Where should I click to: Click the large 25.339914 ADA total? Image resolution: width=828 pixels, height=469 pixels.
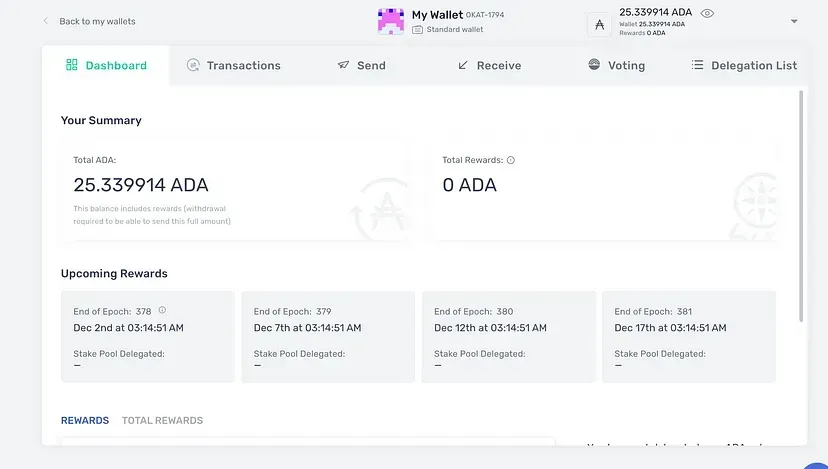point(141,185)
